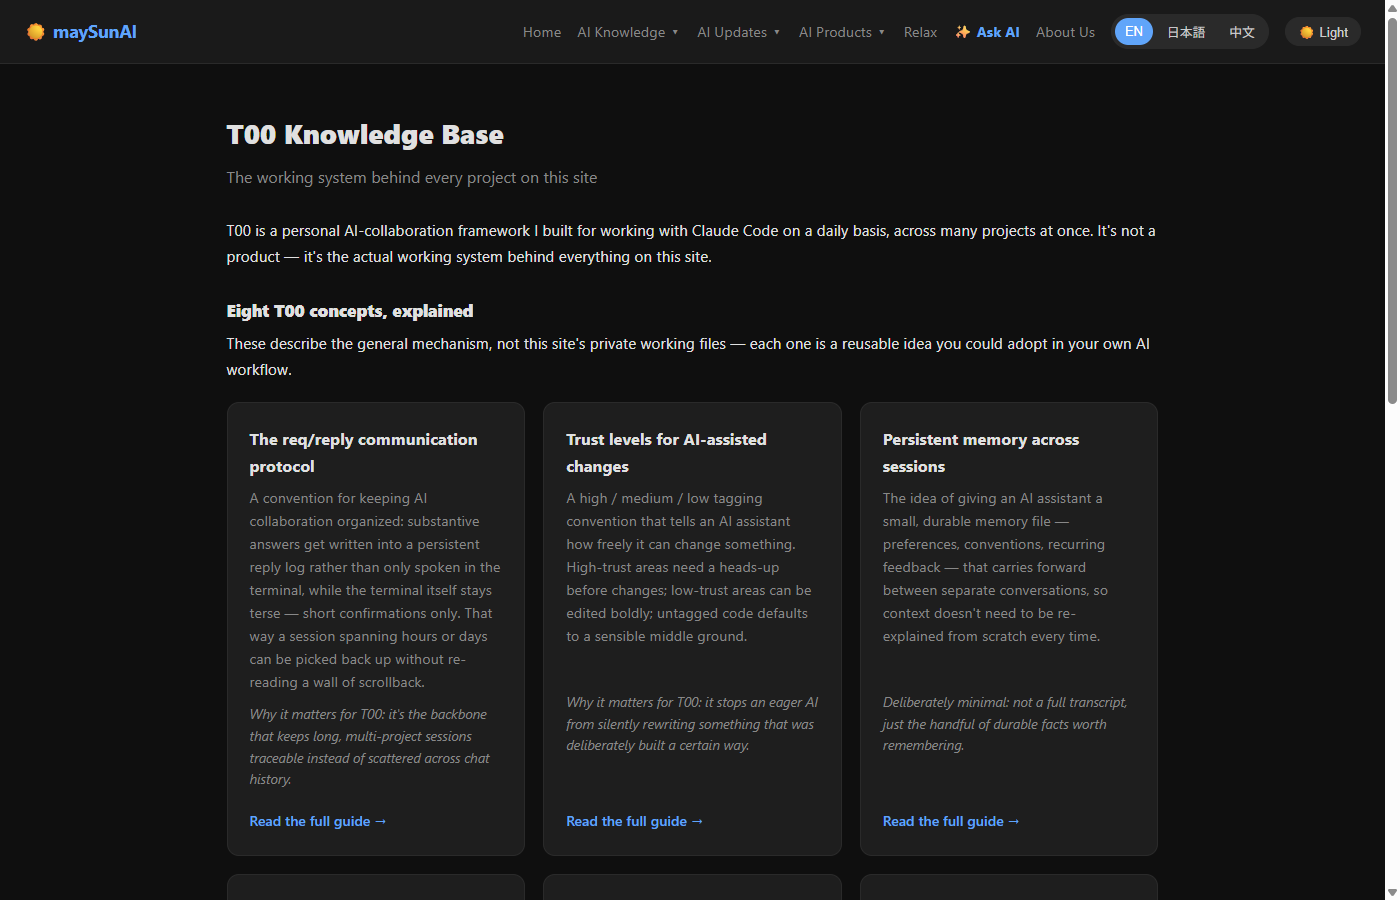
Task: Expand the AI Products dropdown arrow
Action: coord(881,32)
